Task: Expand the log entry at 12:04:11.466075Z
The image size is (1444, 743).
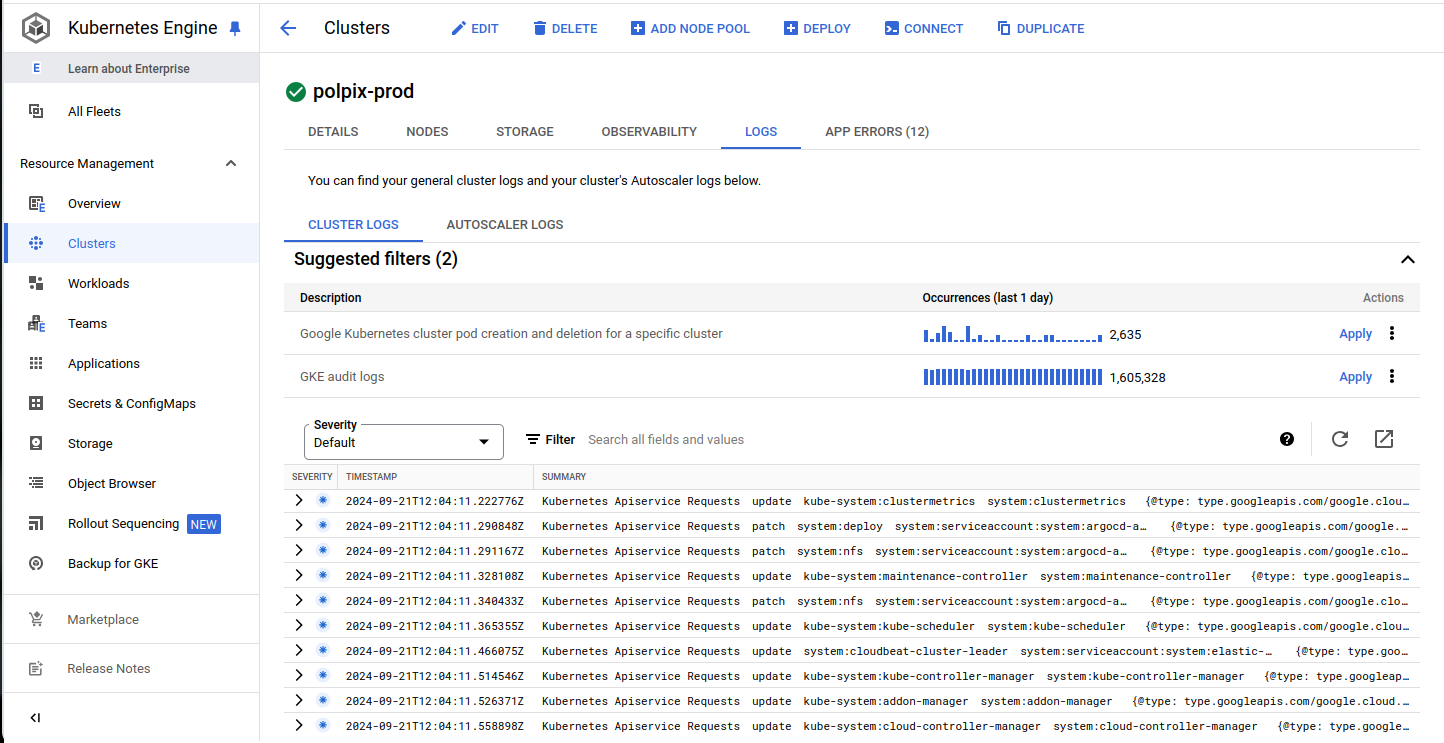Action: click(298, 650)
